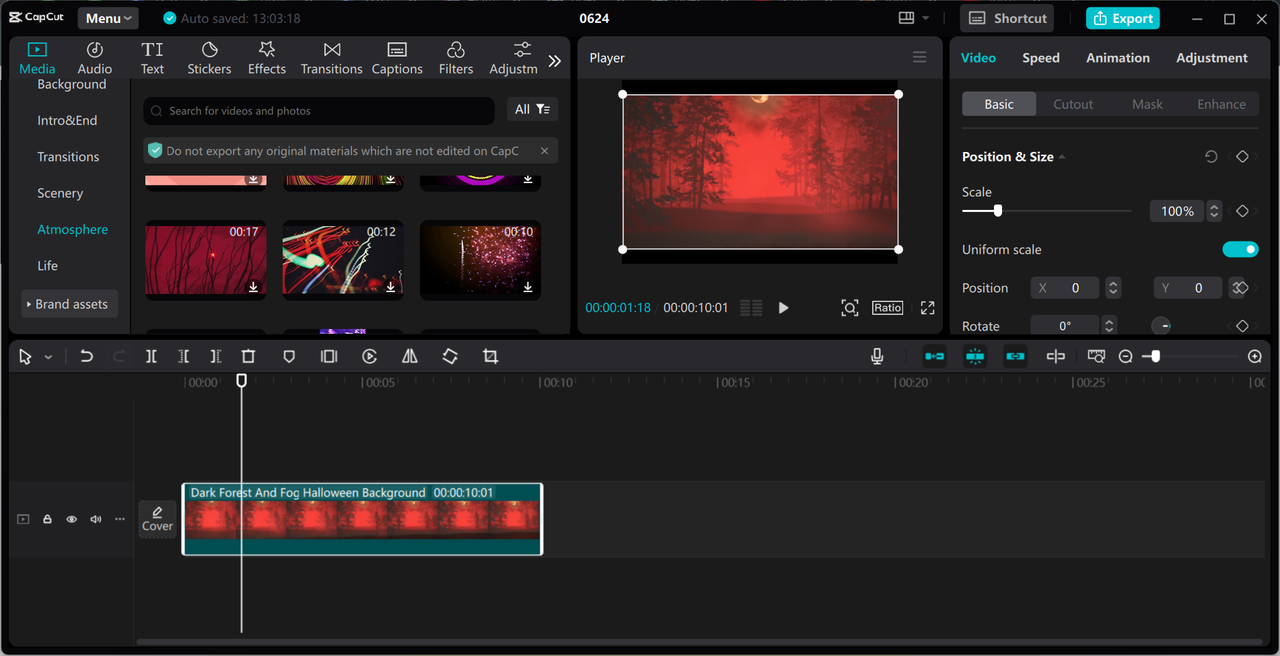Enter fullscreen player view
1280x656 pixels.
(x=927, y=308)
